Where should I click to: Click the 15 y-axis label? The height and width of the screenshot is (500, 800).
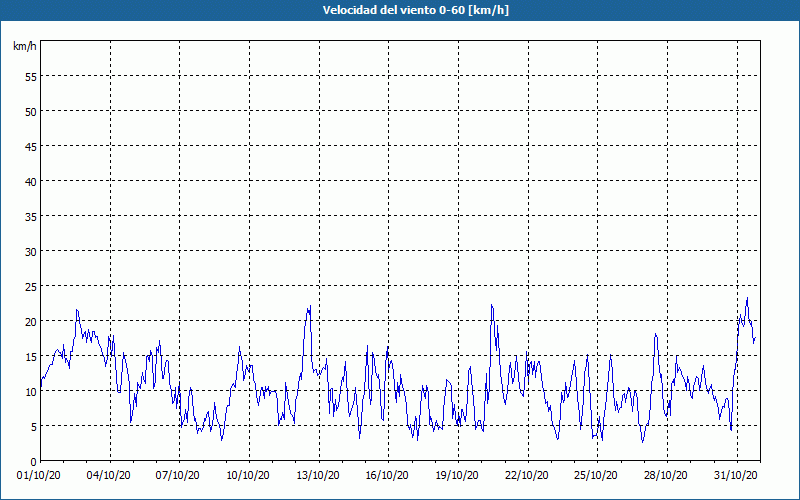pos(31,357)
